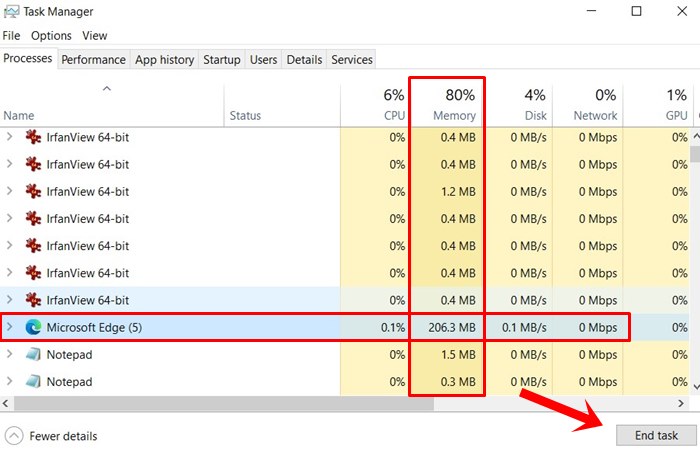
Task: Select the Notepad name in the 0.3 MB row
Action: pyautogui.click(x=69, y=382)
